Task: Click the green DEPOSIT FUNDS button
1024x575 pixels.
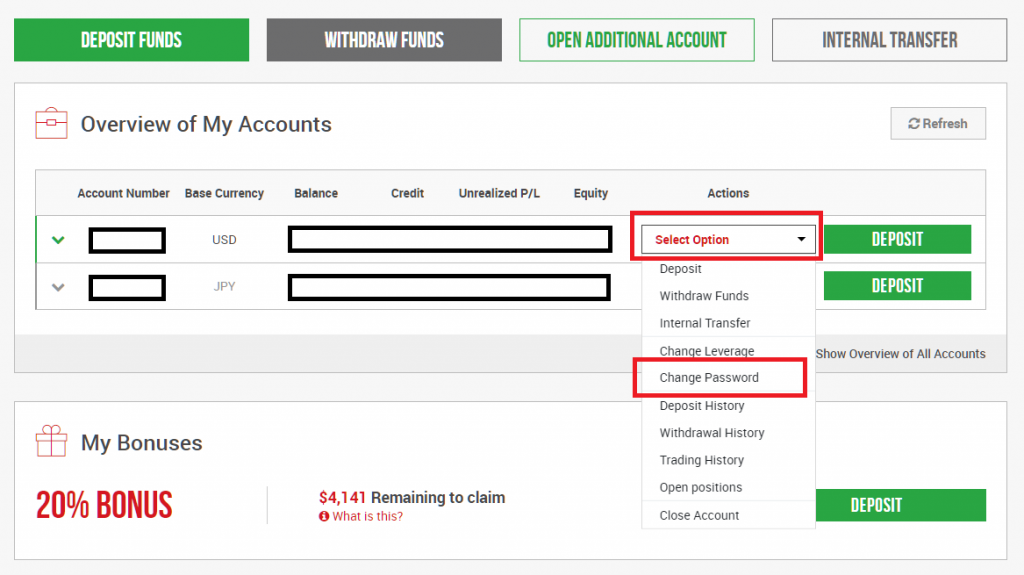Action: pos(131,40)
